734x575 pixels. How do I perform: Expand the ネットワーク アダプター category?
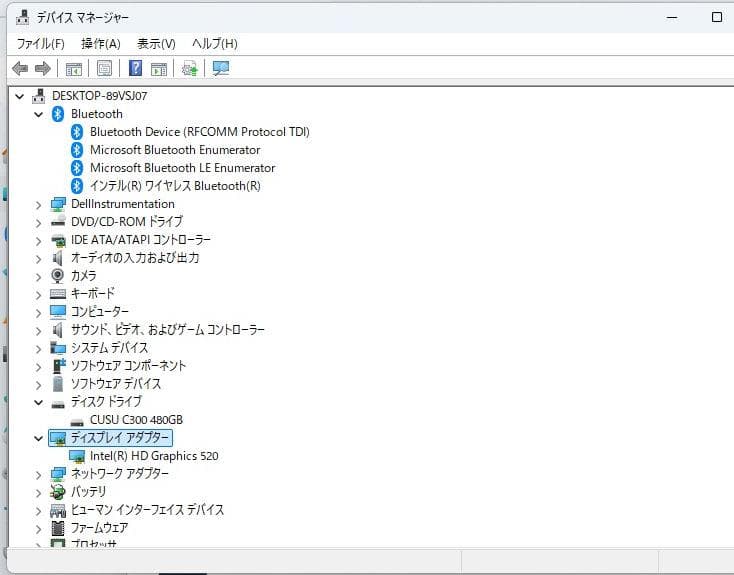point(38,474)
